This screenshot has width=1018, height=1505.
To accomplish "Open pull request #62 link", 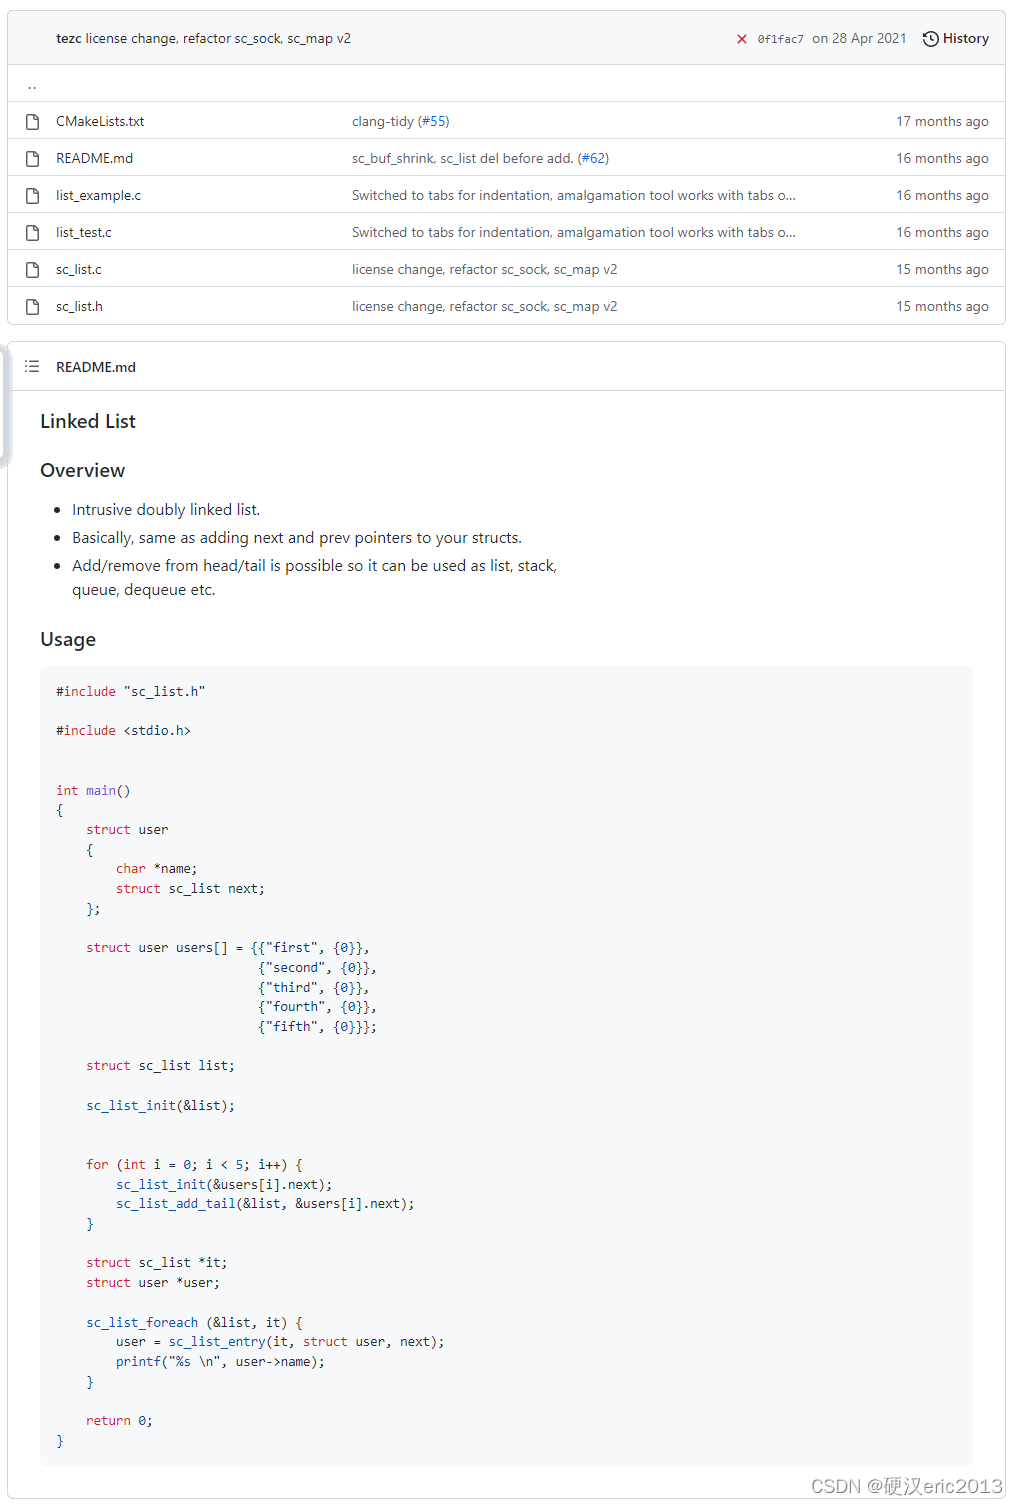I will point(594,158).
